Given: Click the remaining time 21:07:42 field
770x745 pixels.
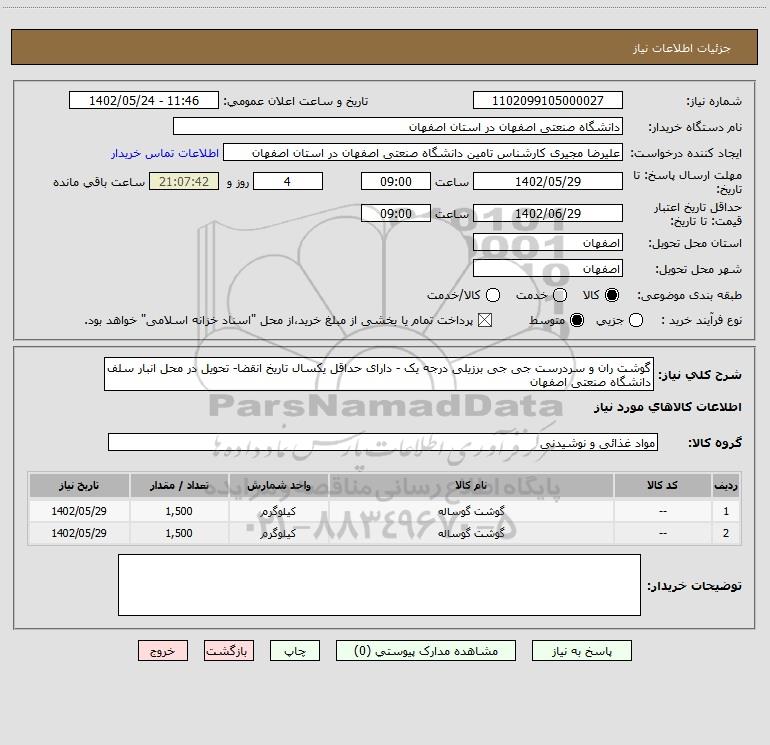Looking at the screenshot, I should click(x=184, y=181).
